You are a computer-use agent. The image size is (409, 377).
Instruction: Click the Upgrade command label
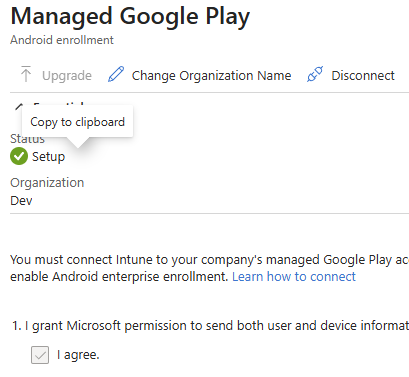[67, 76]
